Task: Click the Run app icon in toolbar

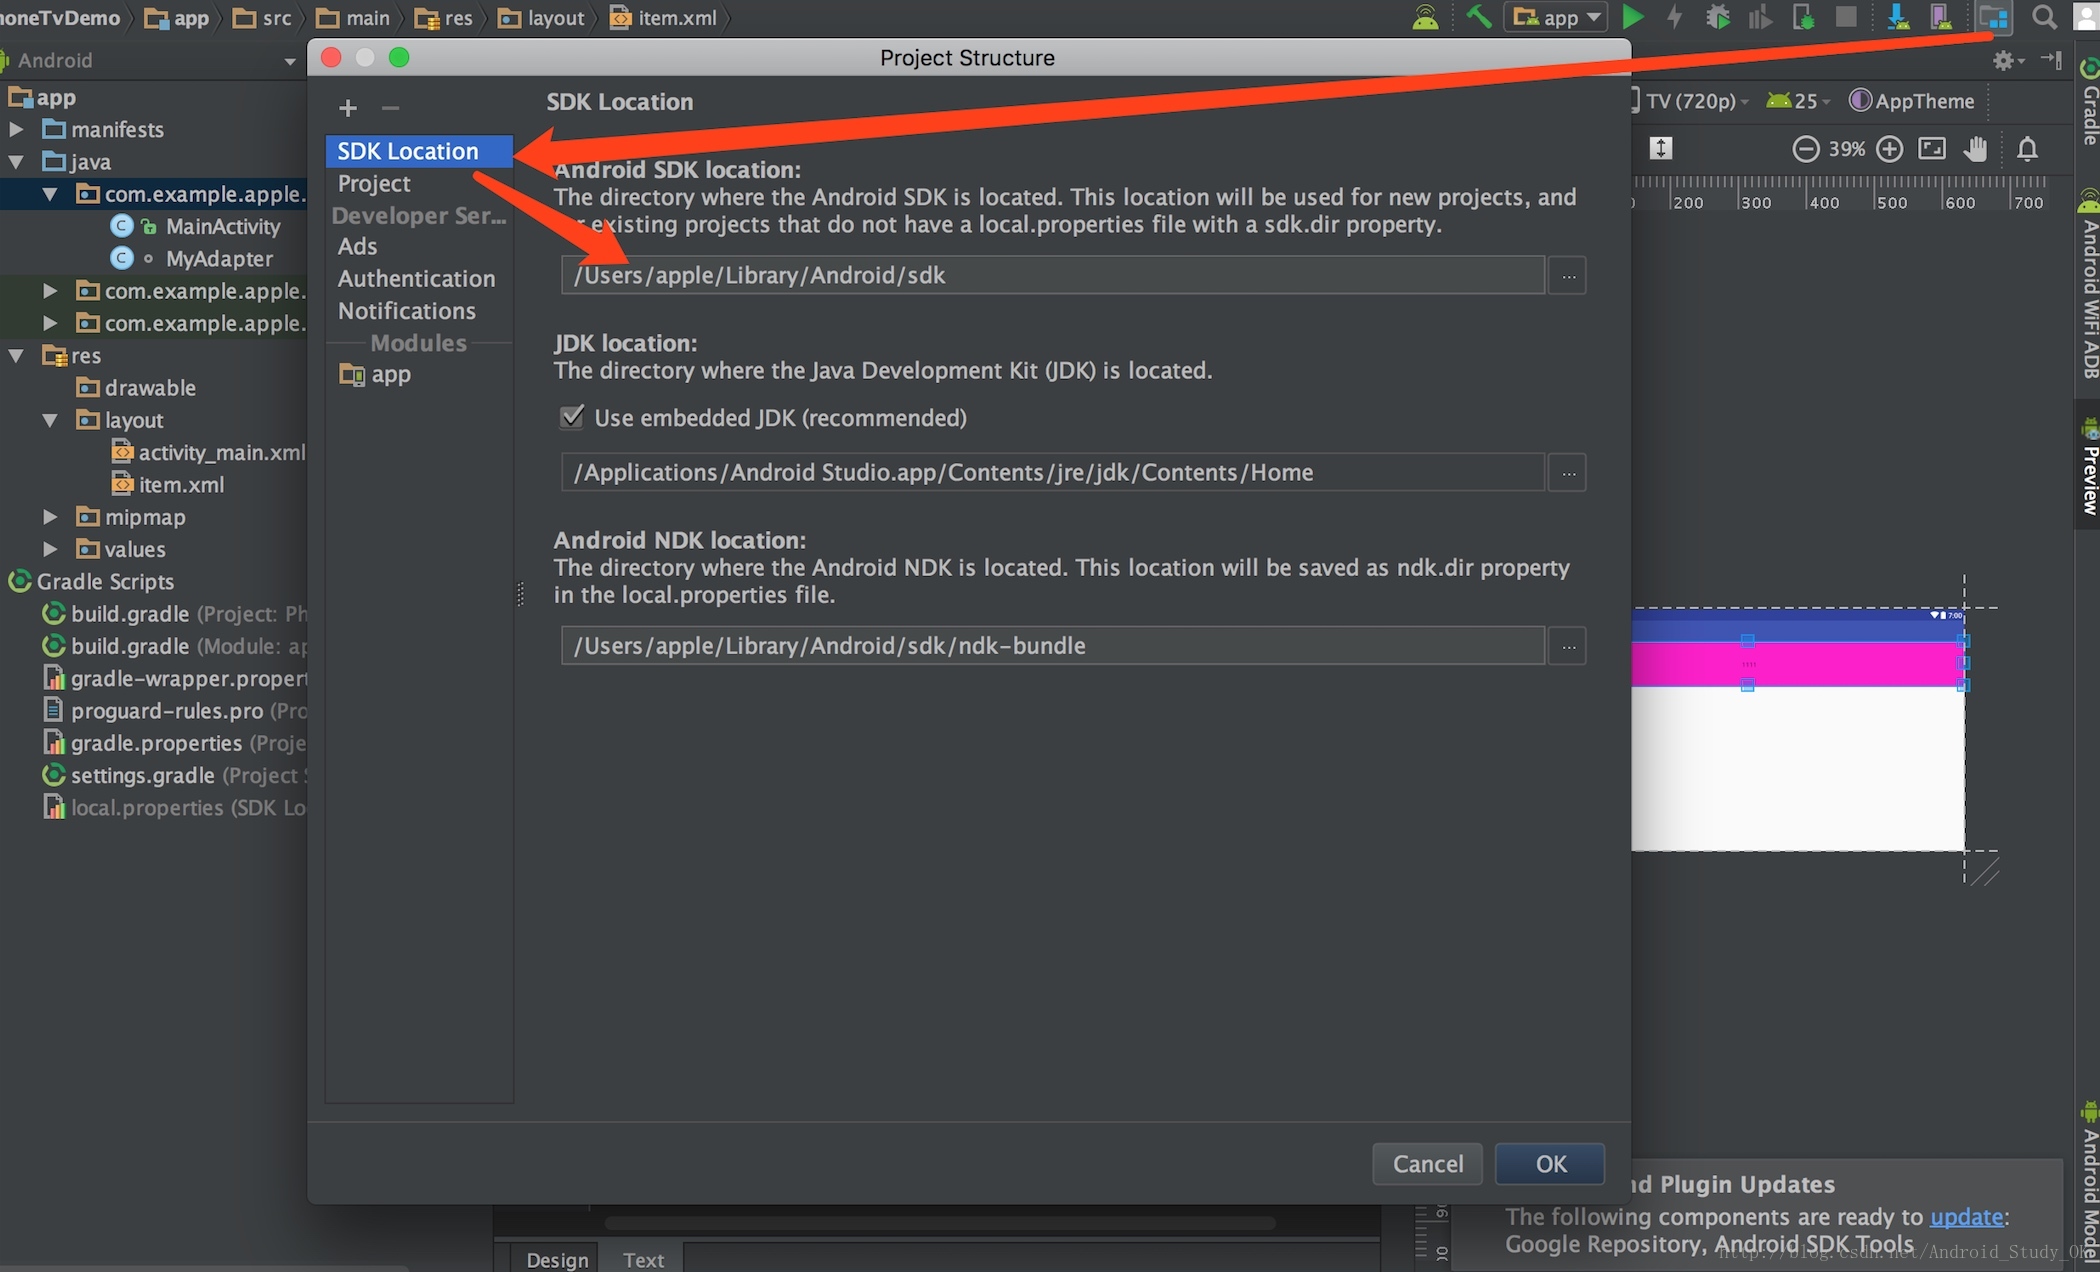Action: click(1635, 15)
